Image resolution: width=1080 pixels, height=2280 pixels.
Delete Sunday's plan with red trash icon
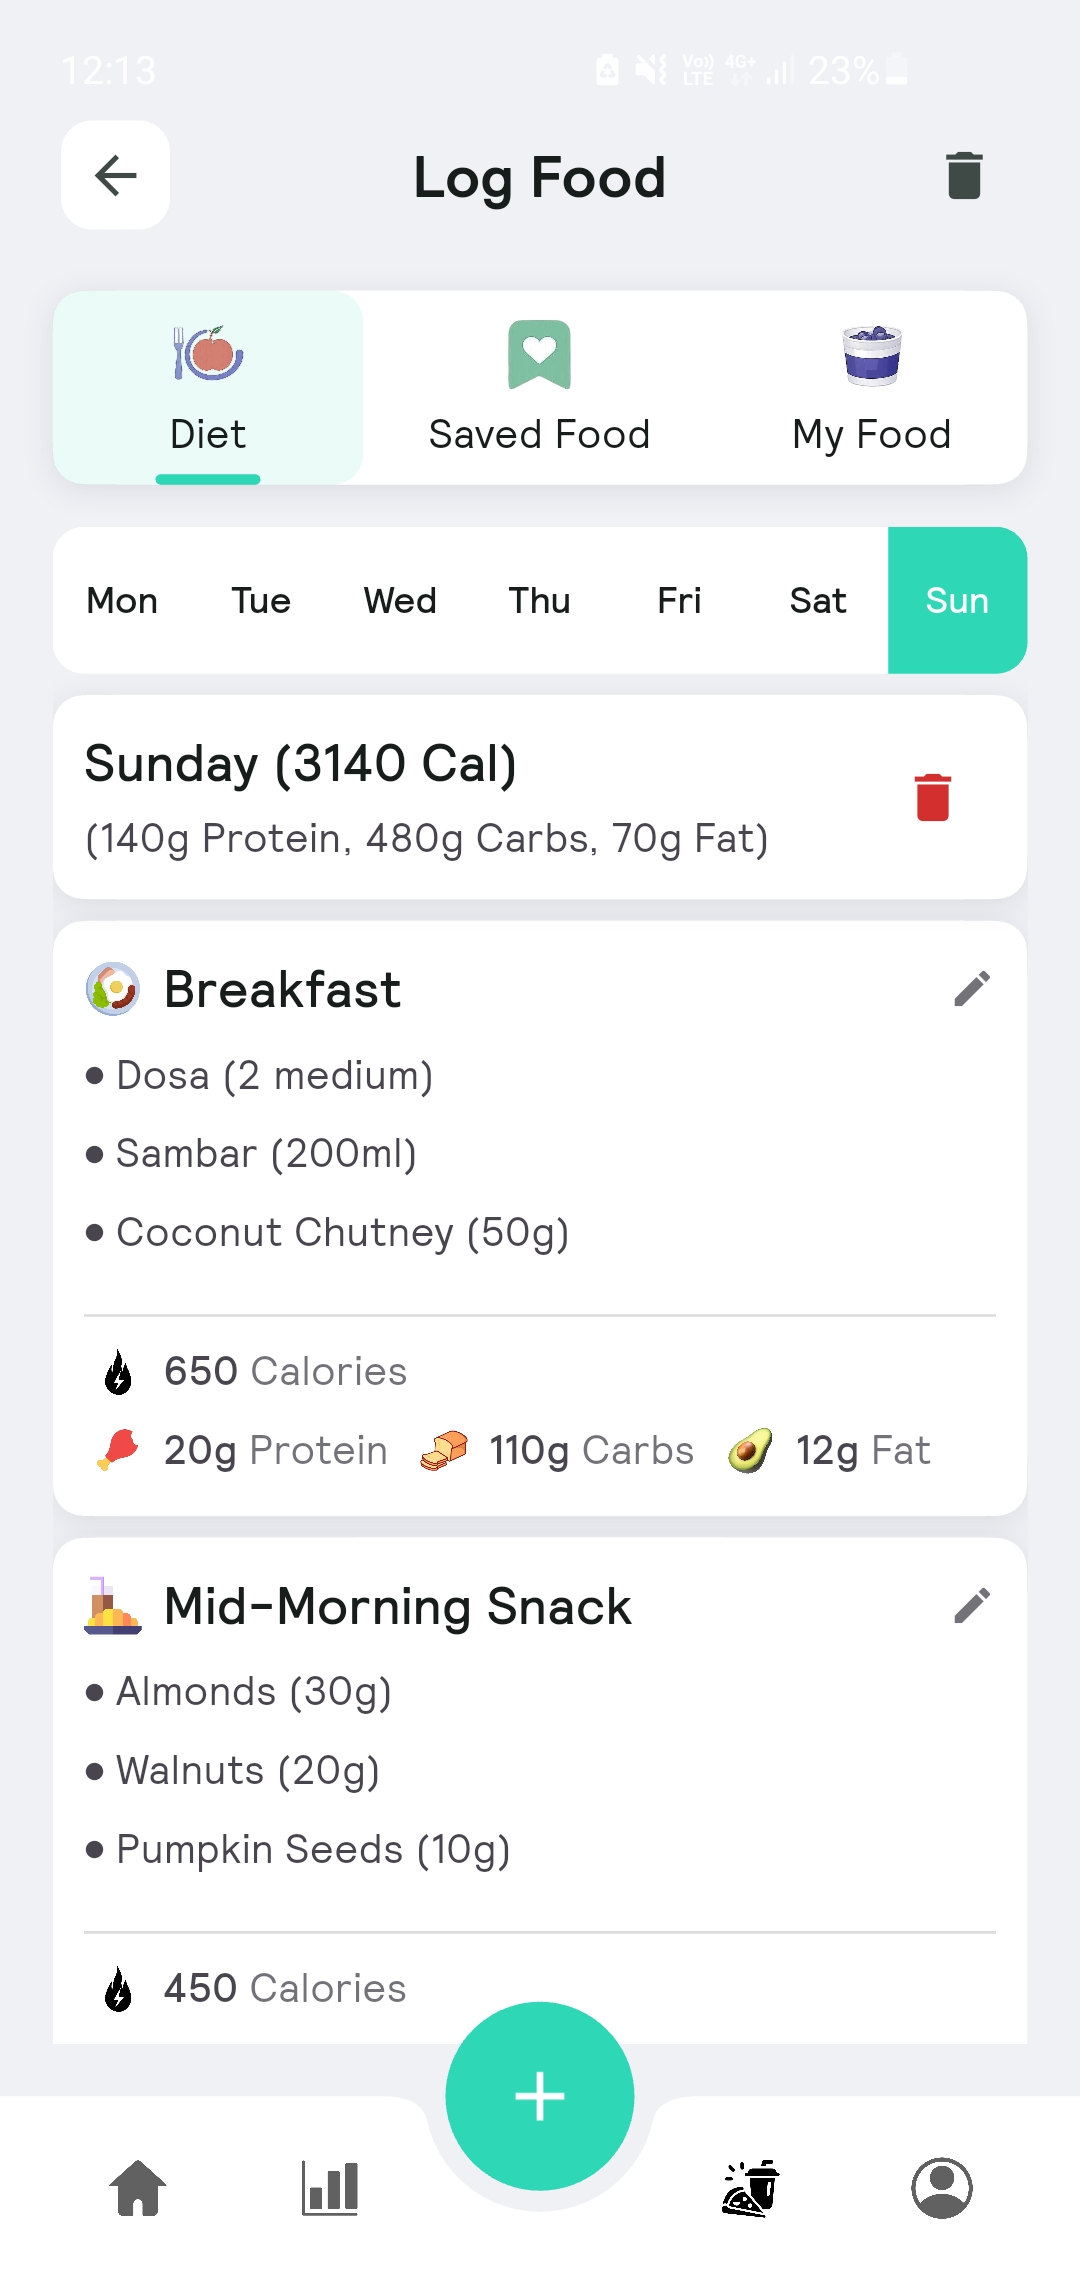[932, 797]
